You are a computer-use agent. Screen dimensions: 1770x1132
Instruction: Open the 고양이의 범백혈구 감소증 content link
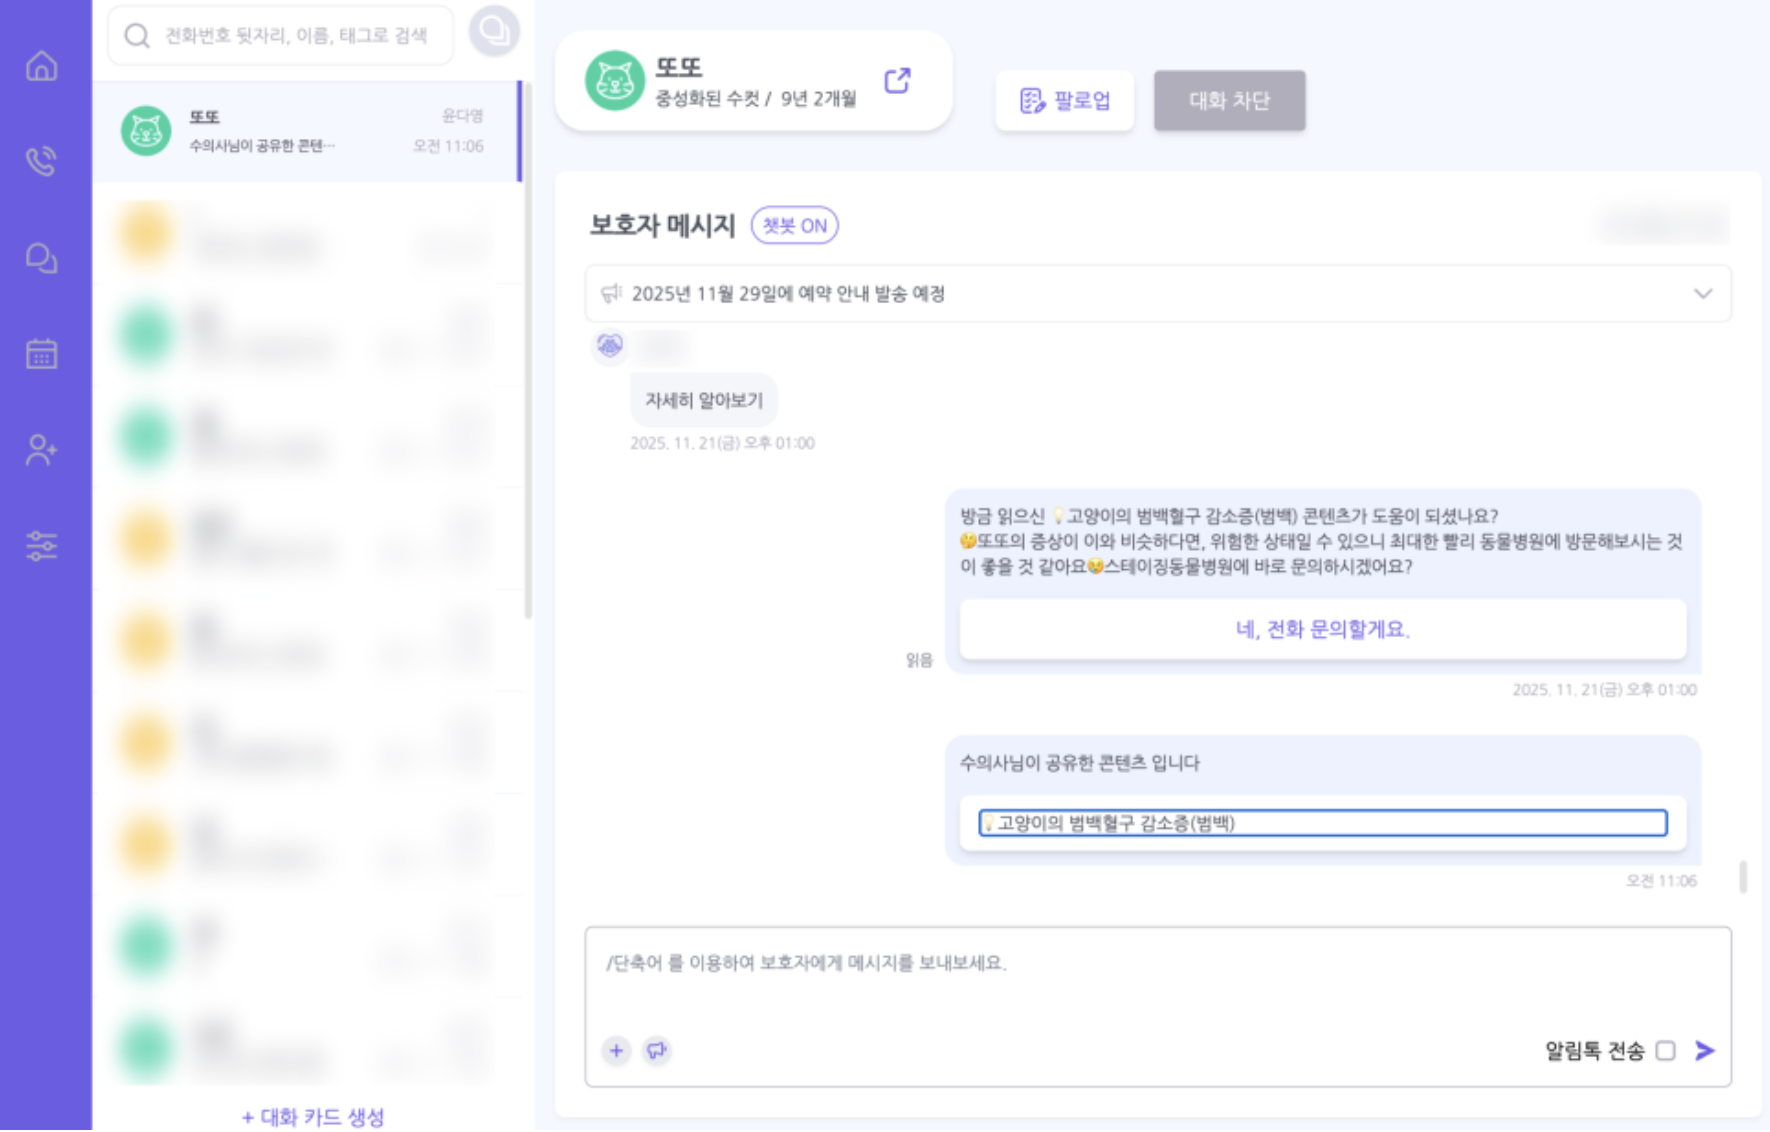click(x=1322, y=823)
